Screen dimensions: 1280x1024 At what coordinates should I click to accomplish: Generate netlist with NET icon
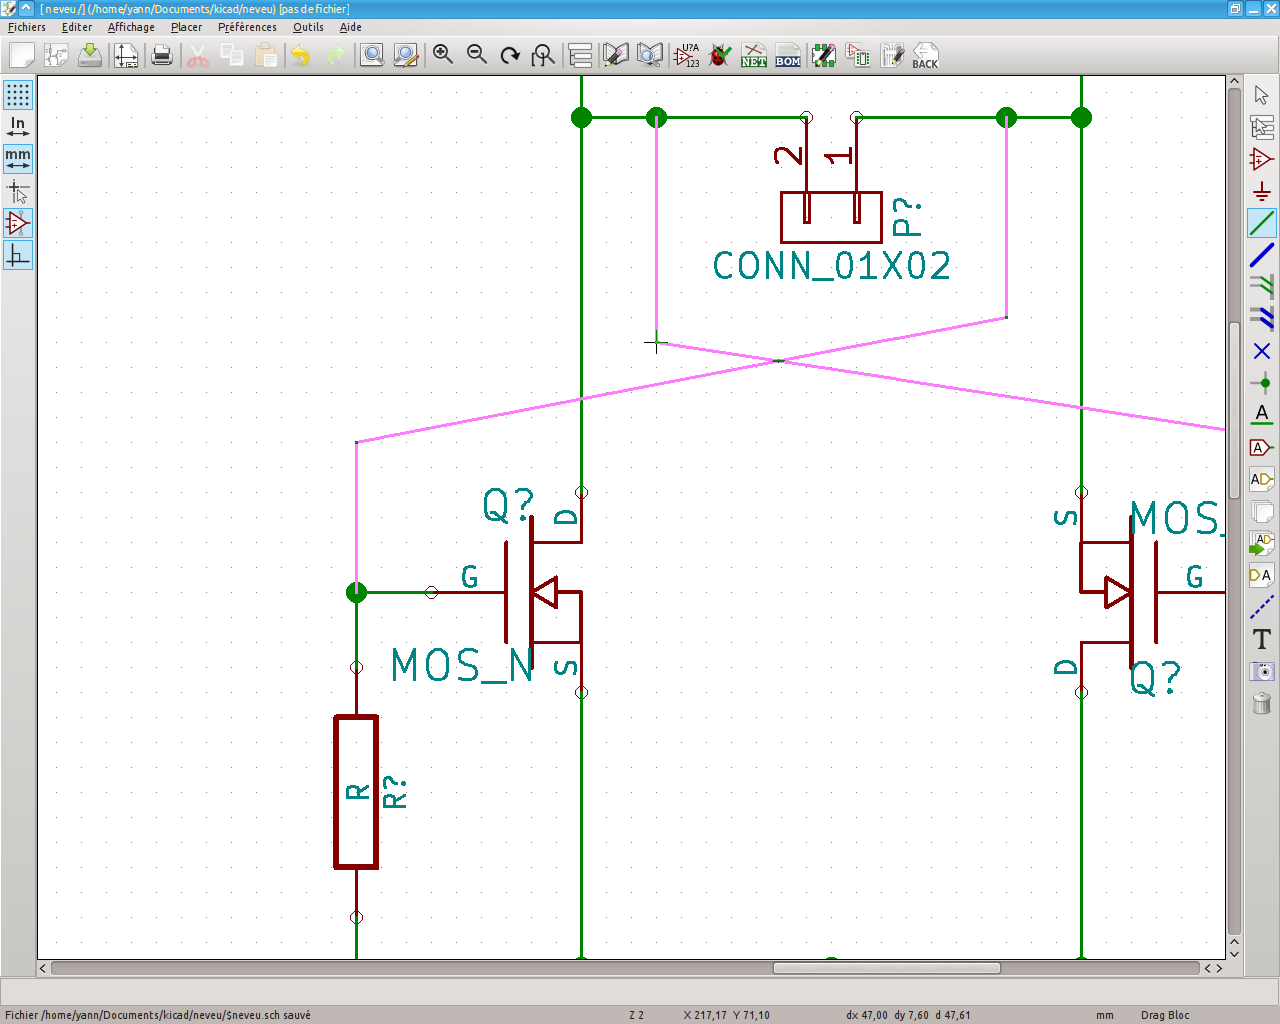tap(754, 55)
